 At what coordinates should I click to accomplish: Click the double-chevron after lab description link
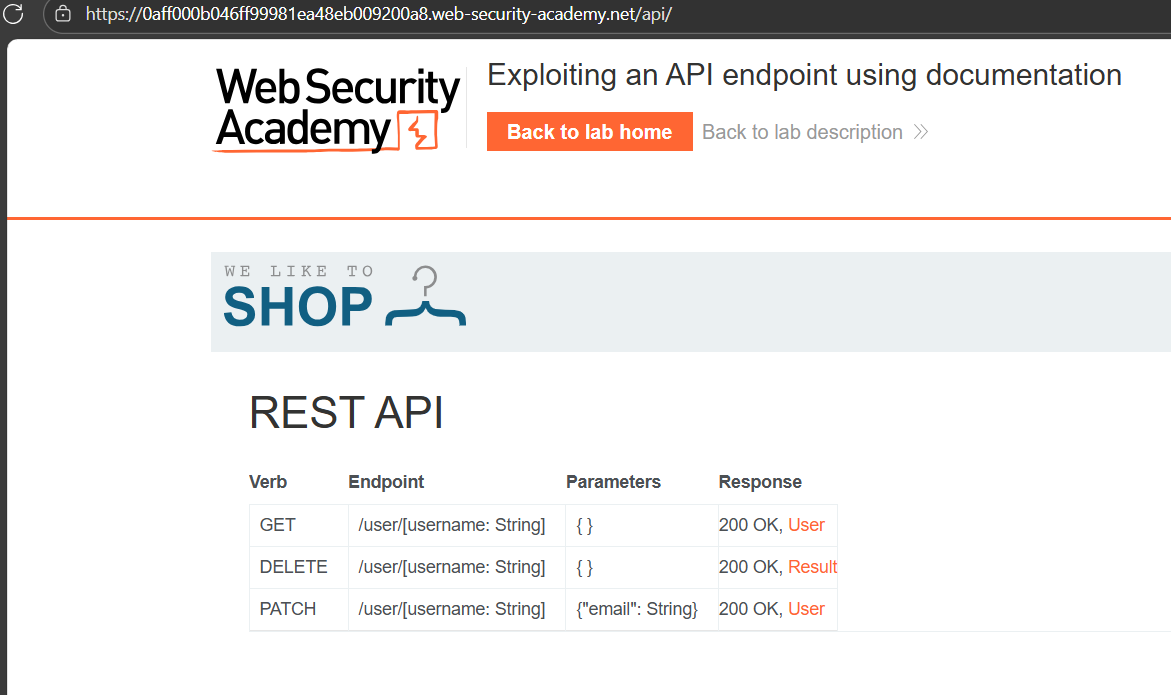[x=922, y=131]
